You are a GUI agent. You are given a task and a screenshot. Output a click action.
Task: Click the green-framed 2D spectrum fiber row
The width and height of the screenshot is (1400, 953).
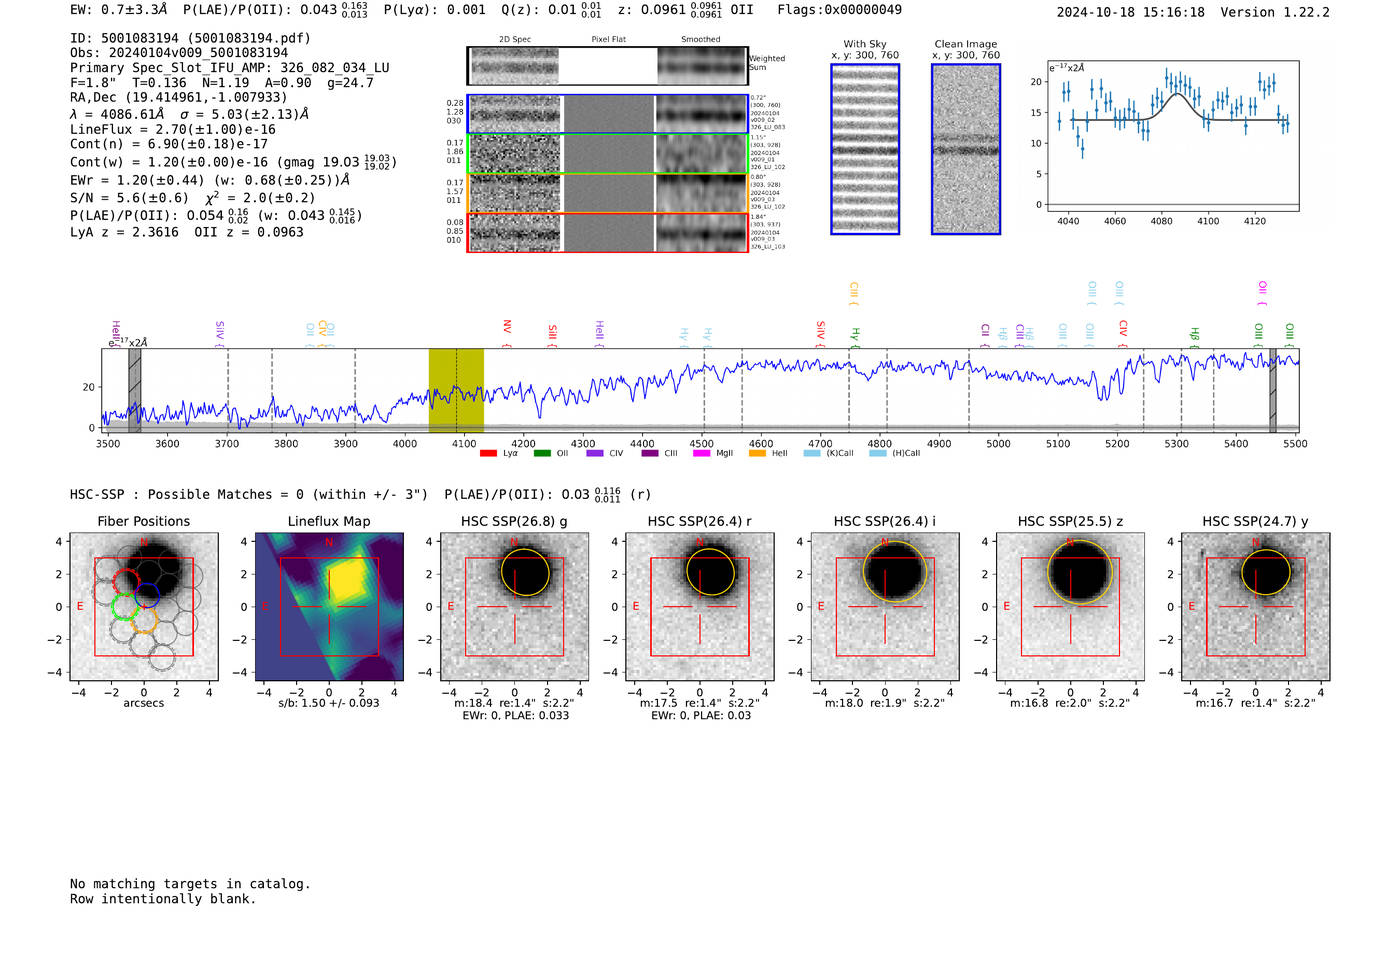click(x=607, y=154)
